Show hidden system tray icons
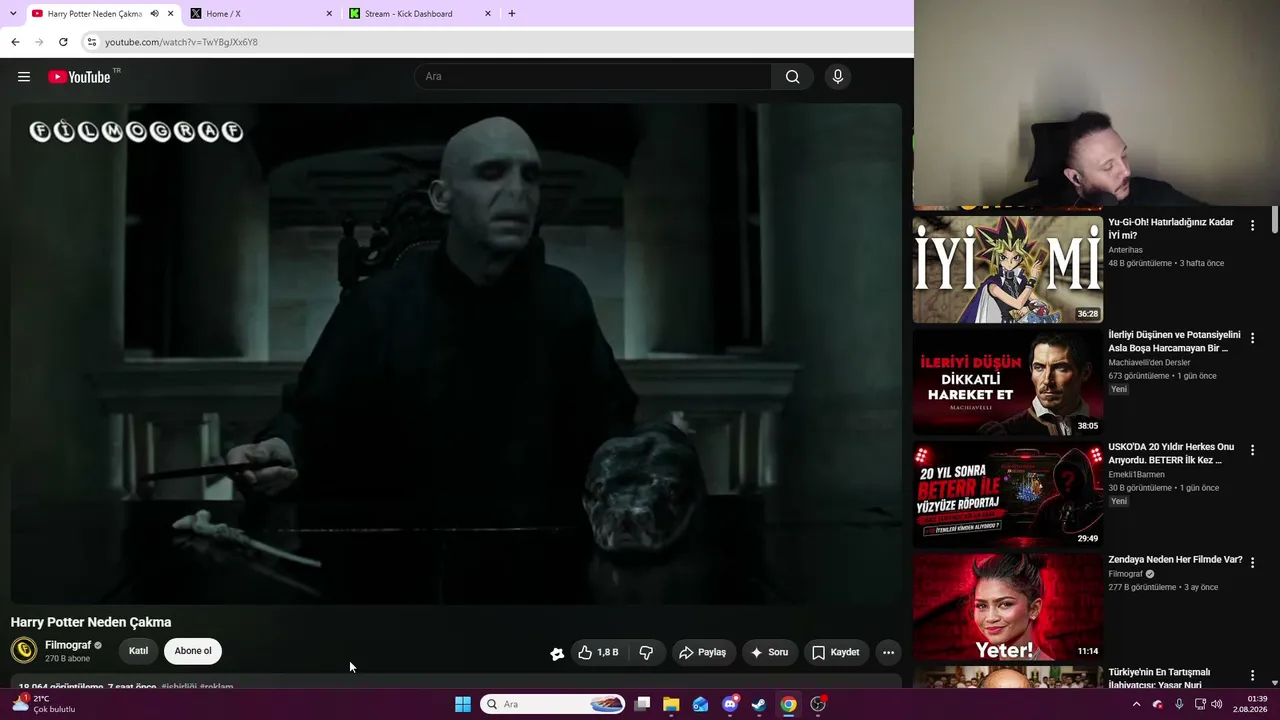The image size is (1280, 720). point(1136,704)
